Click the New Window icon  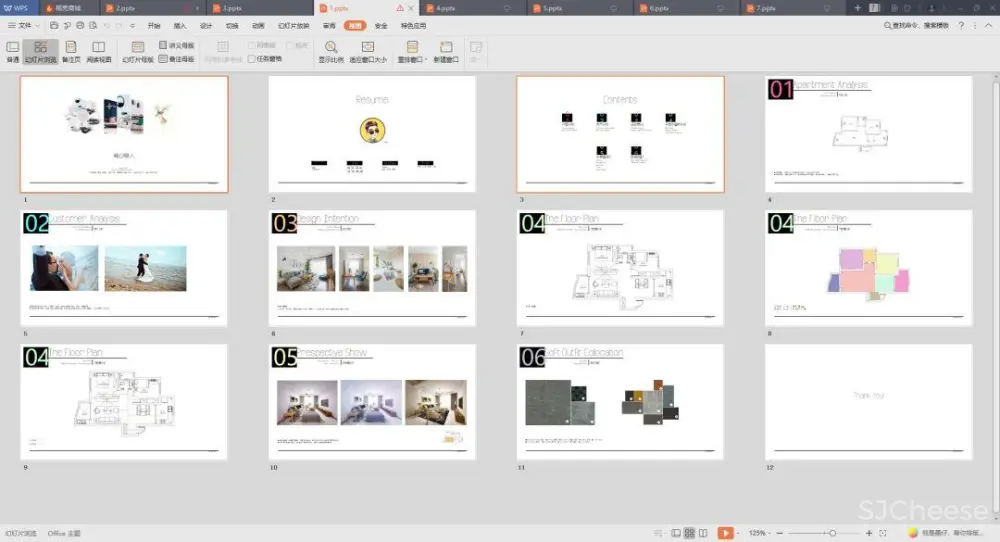click(x=446, y=47)
